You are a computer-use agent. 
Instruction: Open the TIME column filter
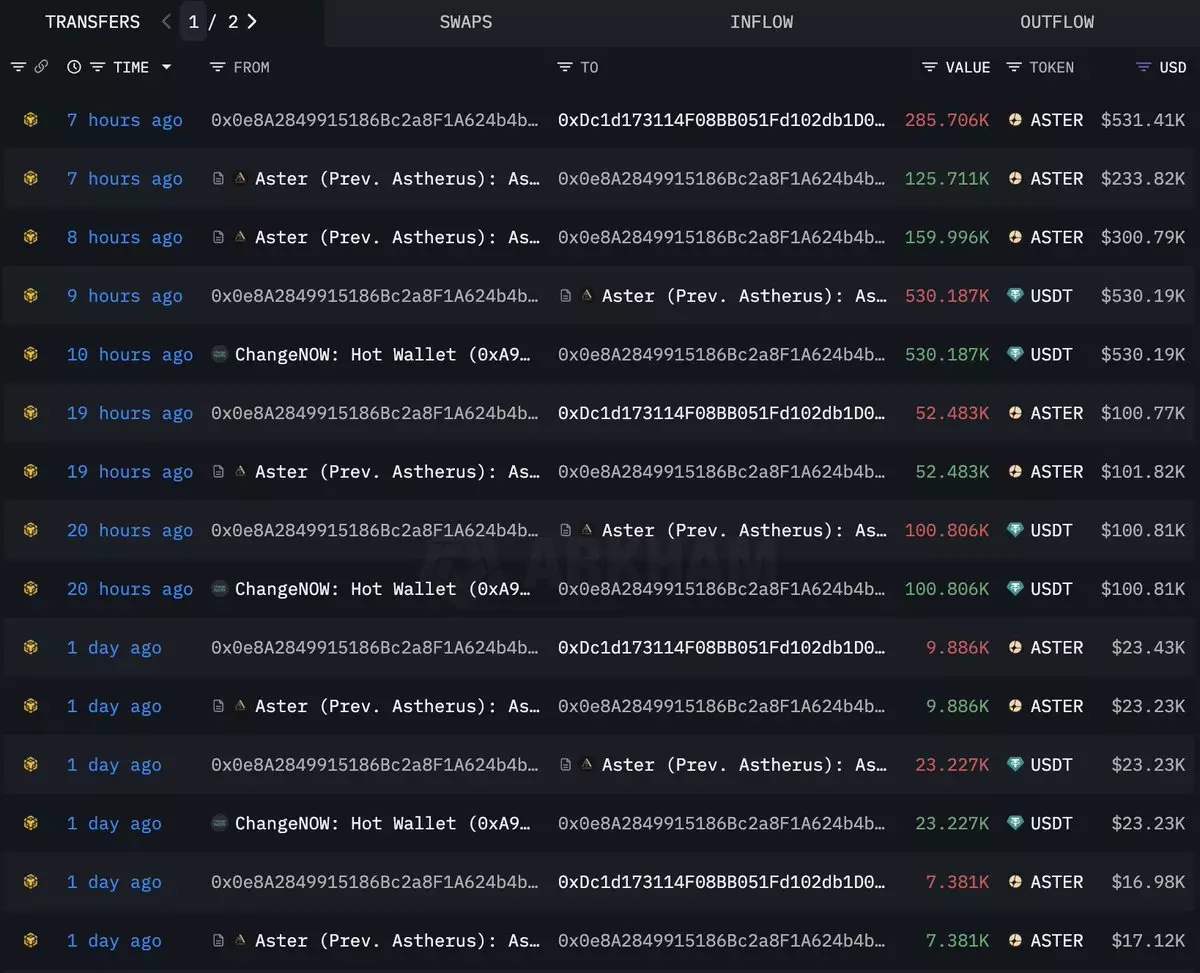click(x=97, y=67)
